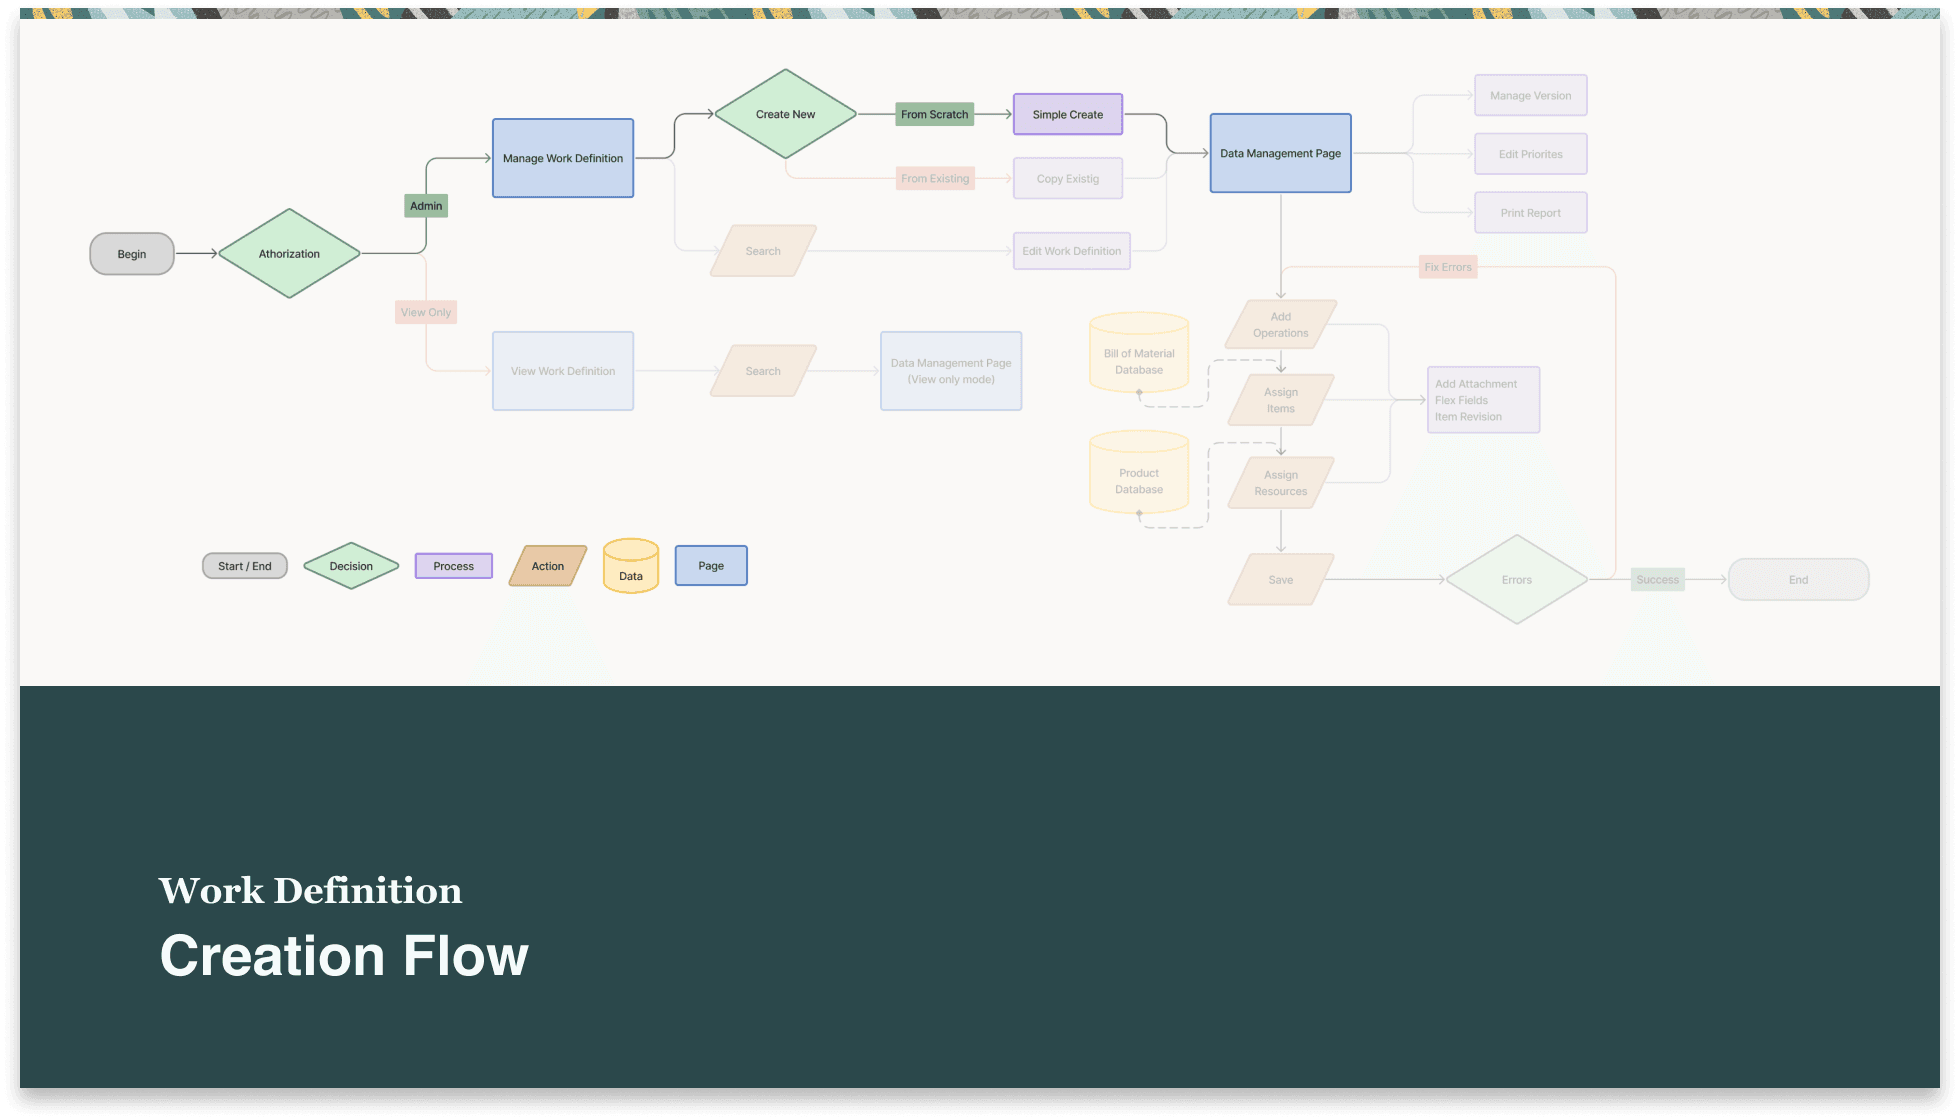Click the yellow Data cylinder legend shape
Viewport: 1960px width, 1120px height.
click(x=631, y=567)
